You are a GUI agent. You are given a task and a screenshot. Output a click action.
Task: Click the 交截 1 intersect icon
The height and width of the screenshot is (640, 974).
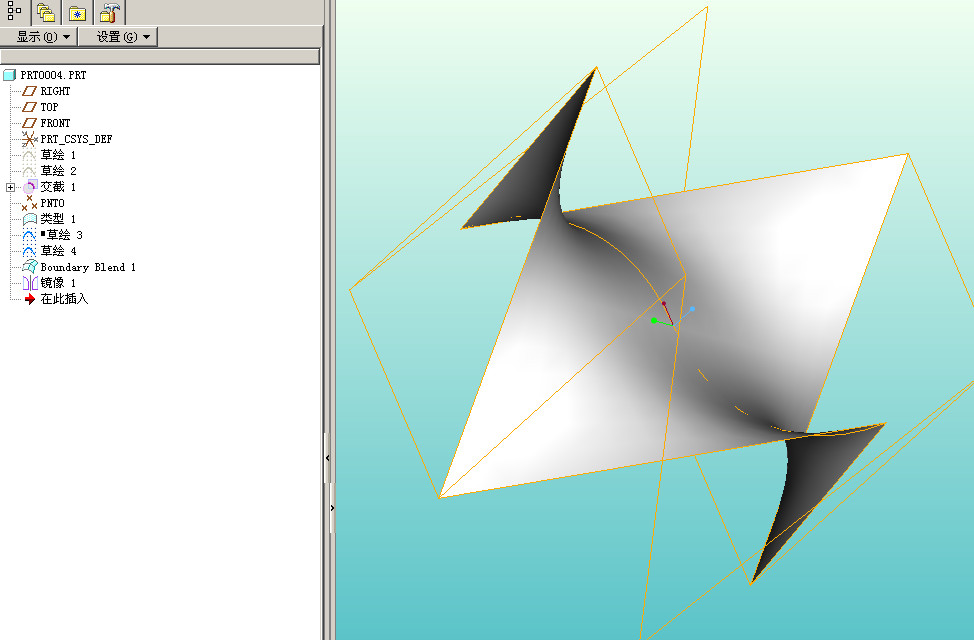tap(30, 187)
